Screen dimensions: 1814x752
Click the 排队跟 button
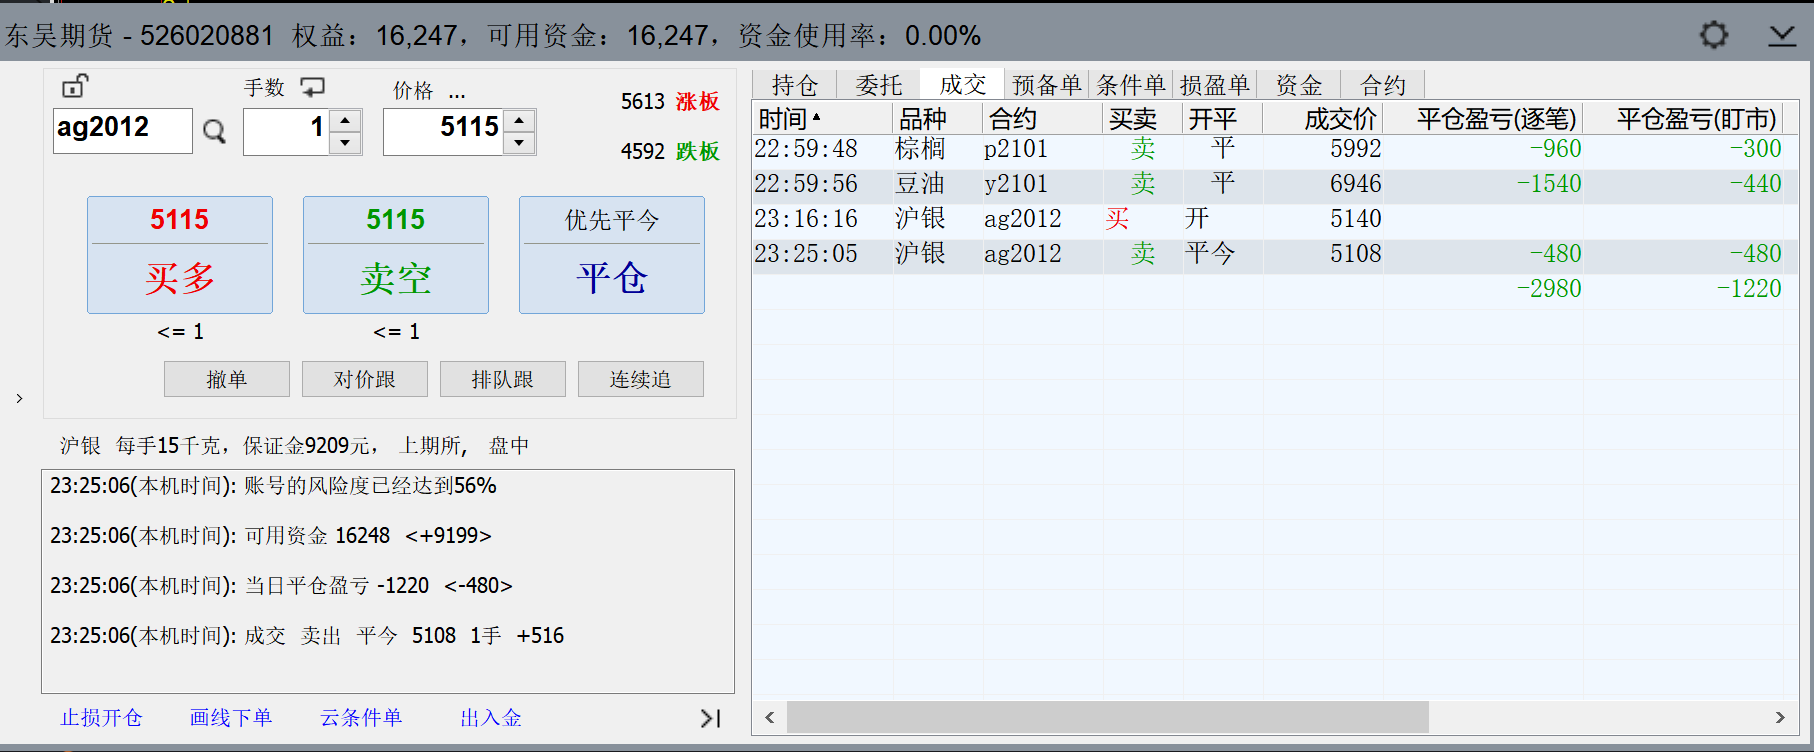click(x=503, y=379)
